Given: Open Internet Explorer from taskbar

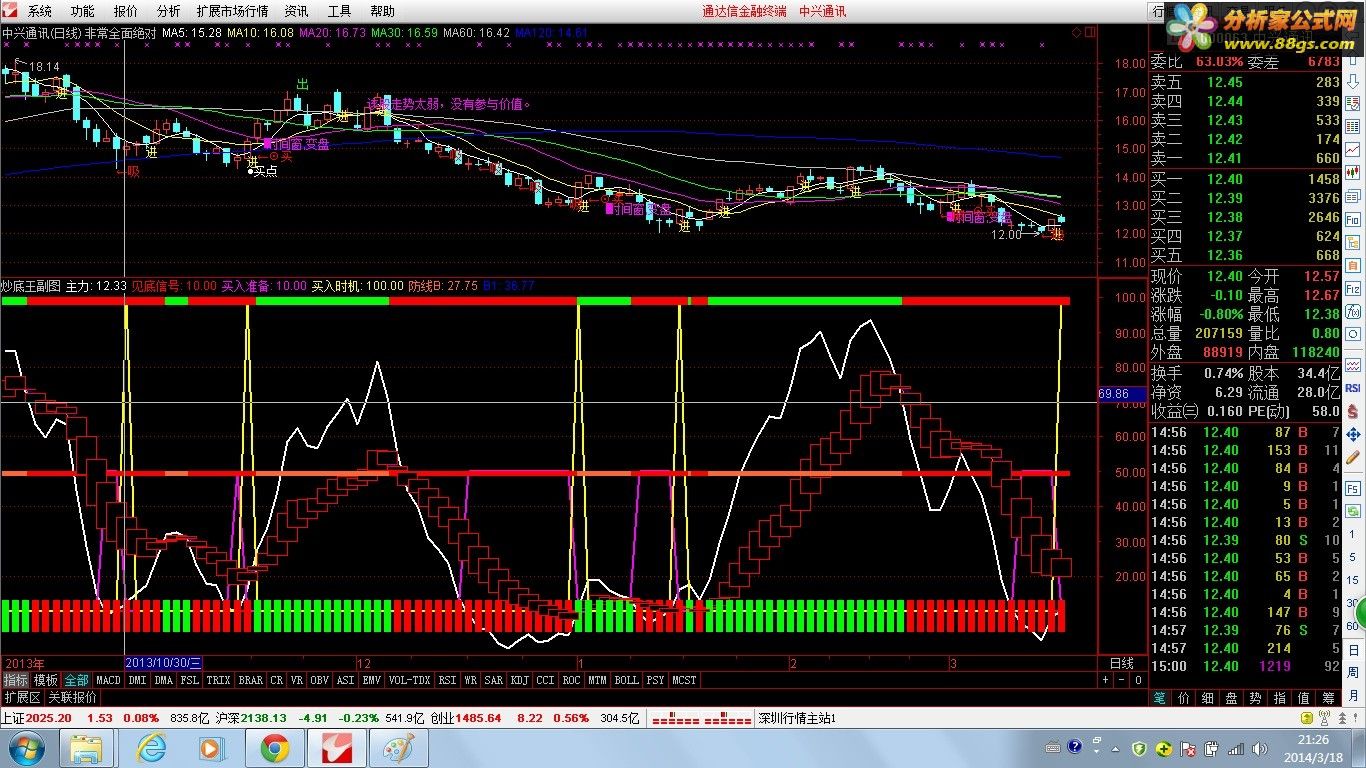Looking at the screenshot, I should coord(151,747).
